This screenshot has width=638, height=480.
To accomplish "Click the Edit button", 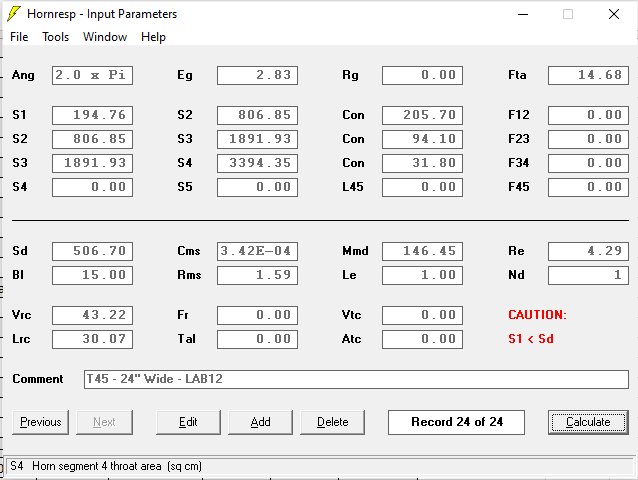I will [x=188, y=422].
